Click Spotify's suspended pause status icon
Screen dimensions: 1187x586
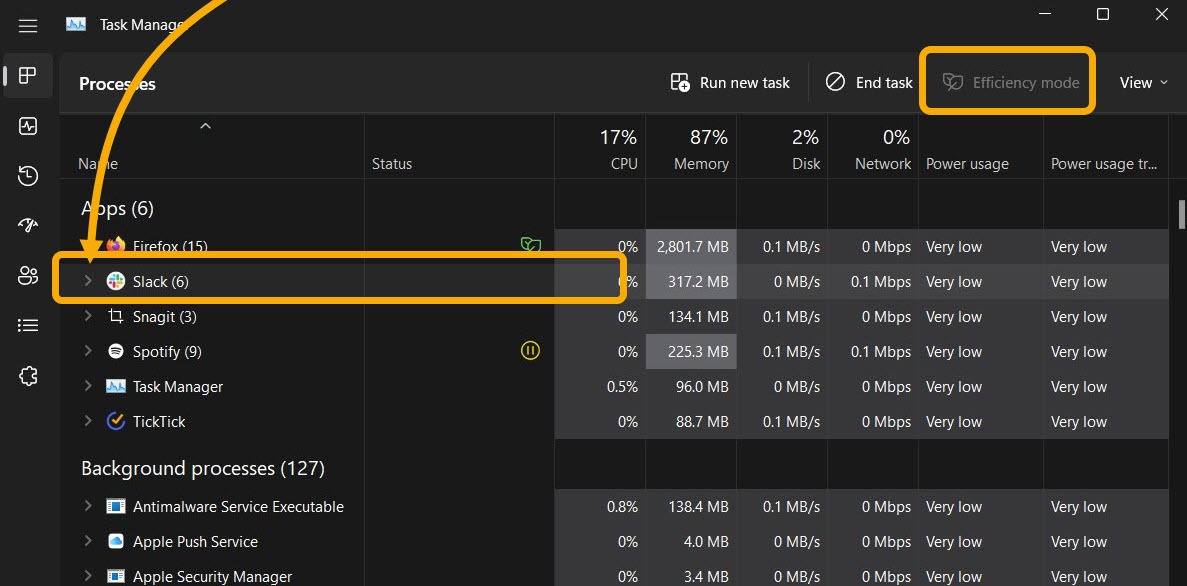click(530, 351)
